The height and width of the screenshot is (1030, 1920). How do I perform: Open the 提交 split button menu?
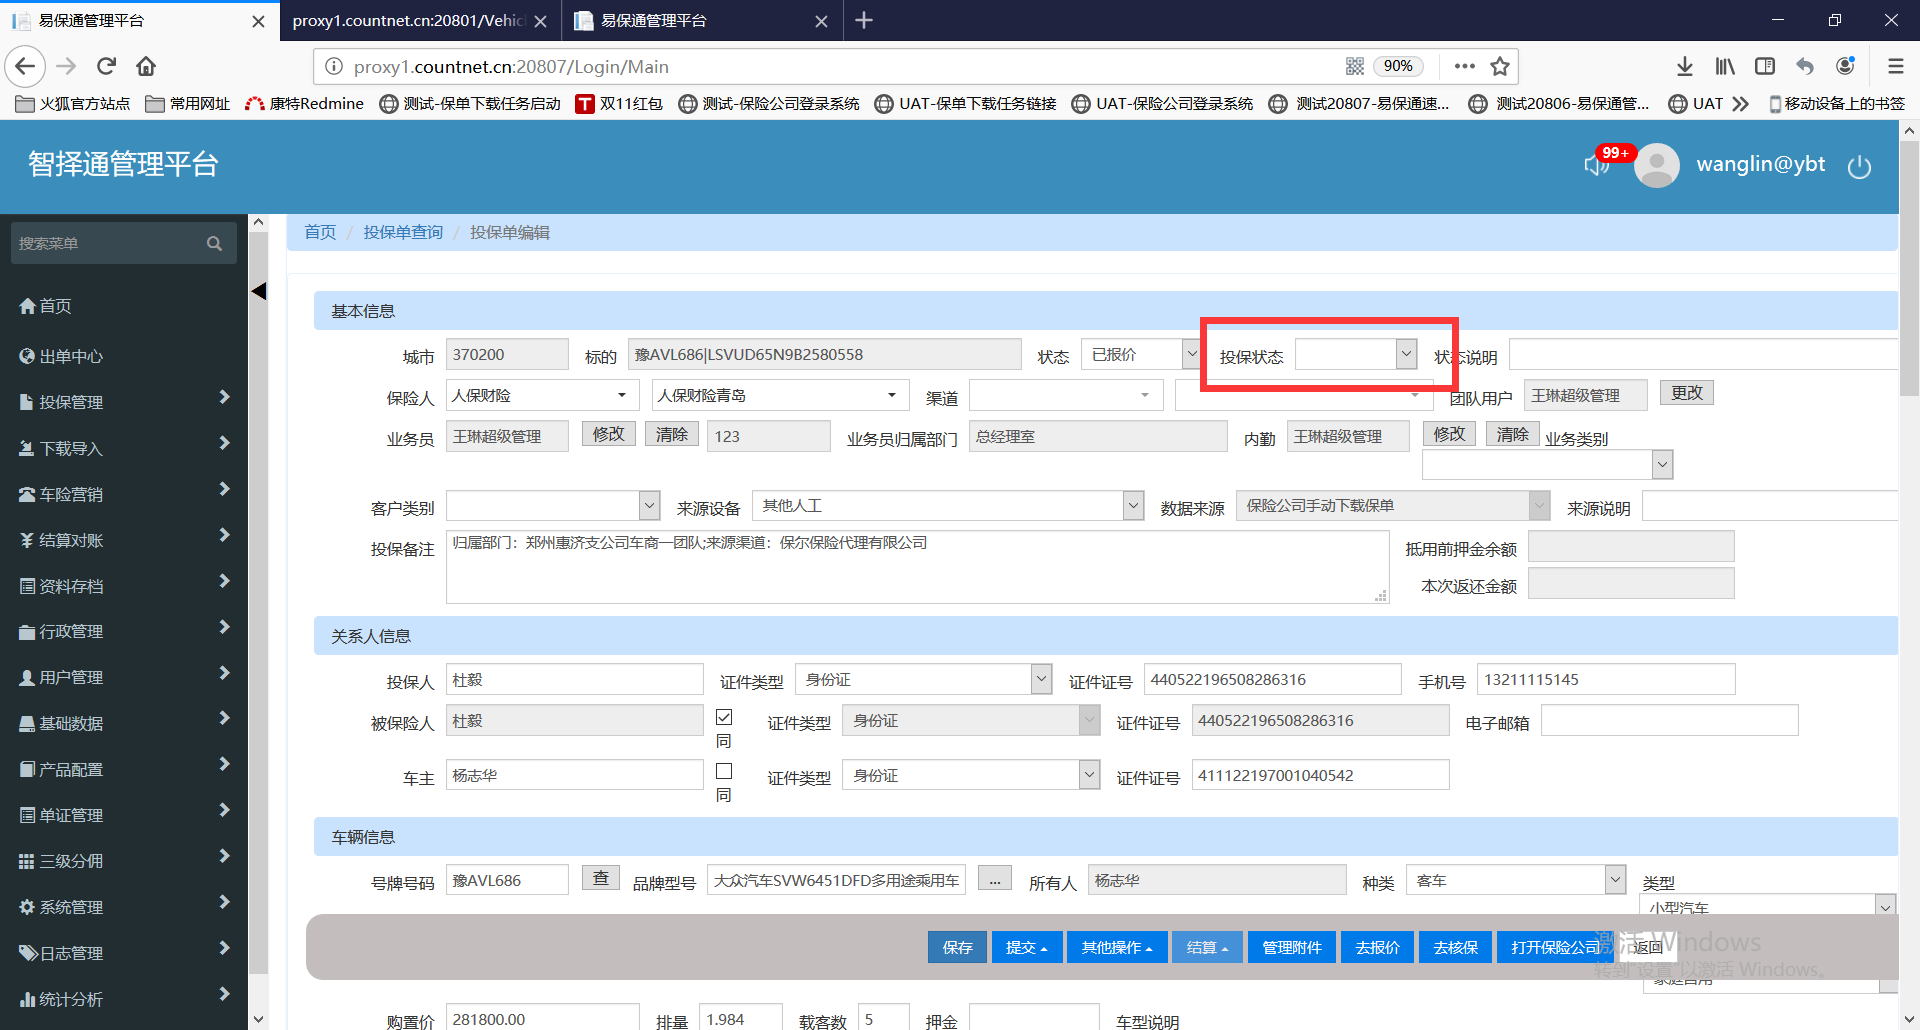[1026, 947]
